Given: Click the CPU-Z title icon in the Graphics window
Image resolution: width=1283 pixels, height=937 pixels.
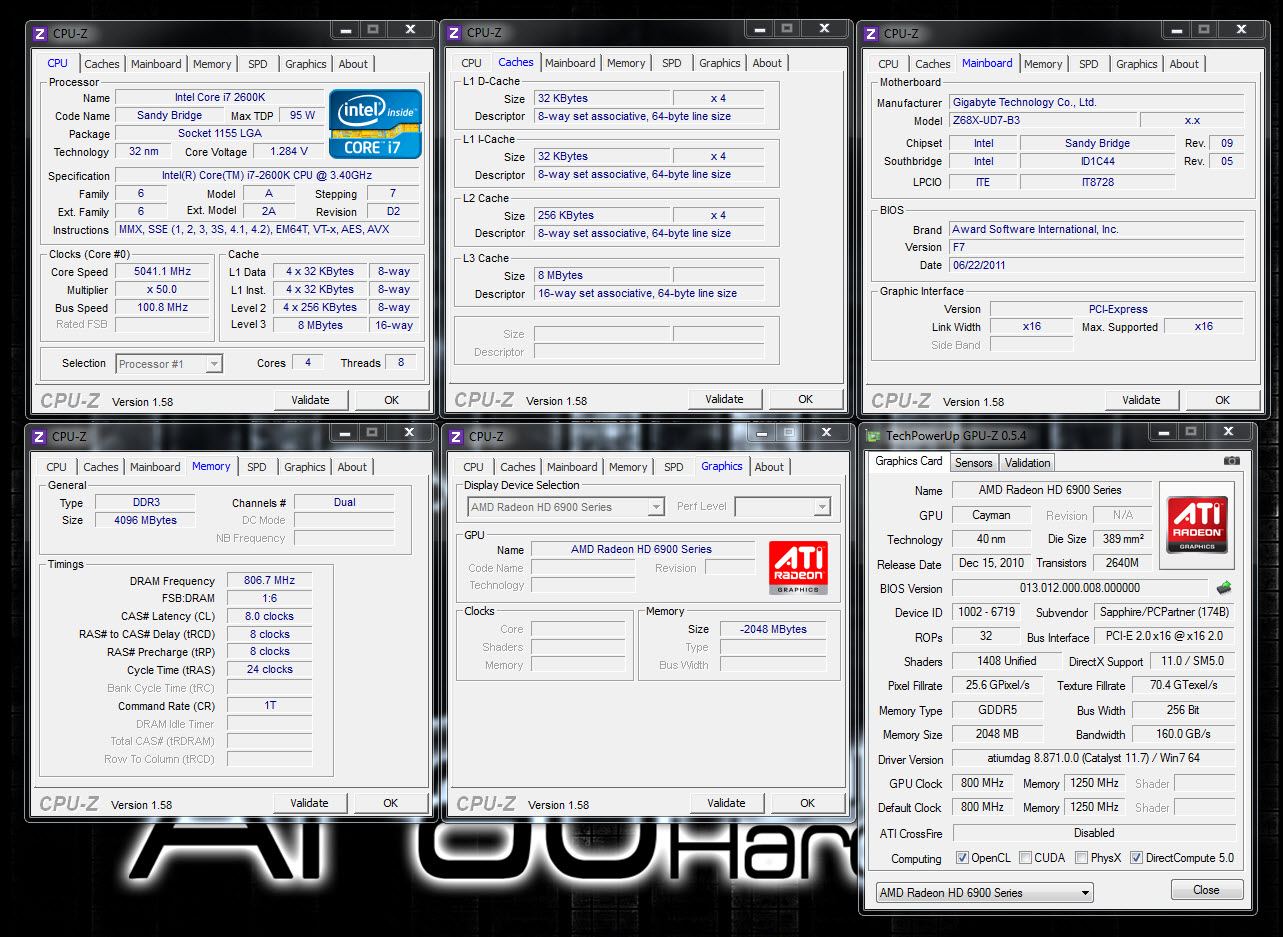Looking at the screenshot, I should [456, 436].
